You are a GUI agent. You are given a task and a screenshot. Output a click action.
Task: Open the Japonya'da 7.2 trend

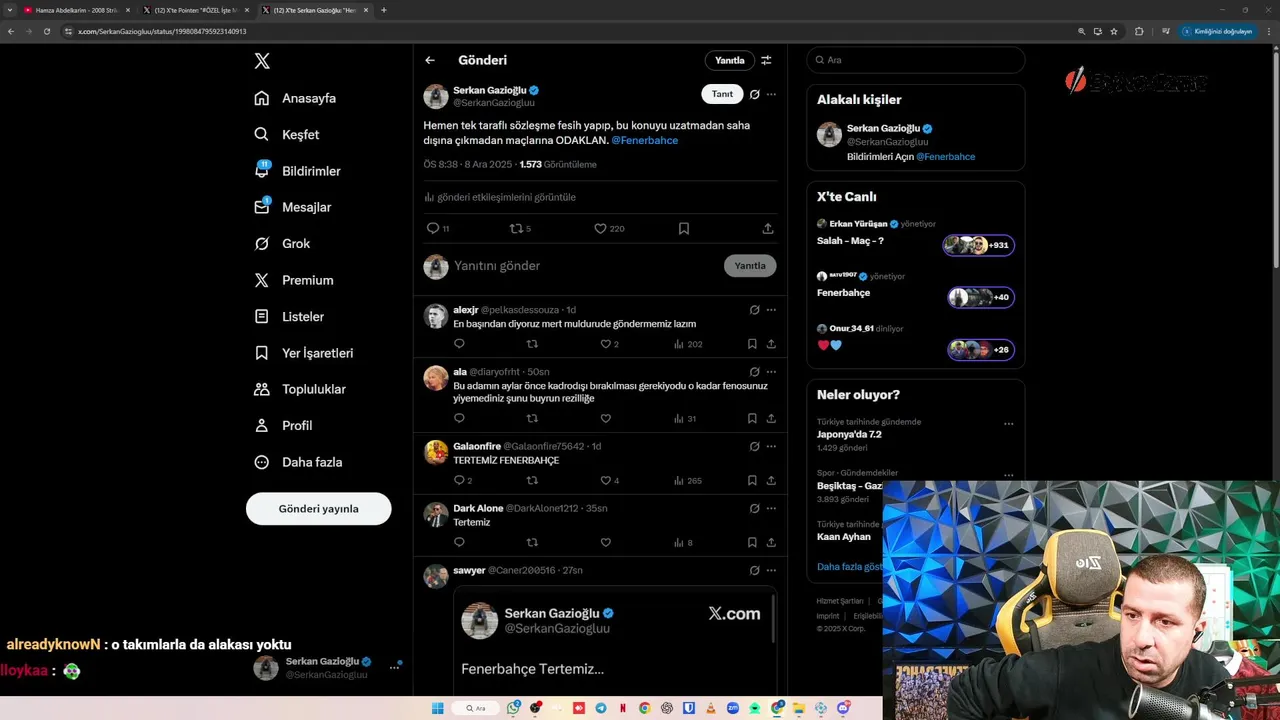849,434
